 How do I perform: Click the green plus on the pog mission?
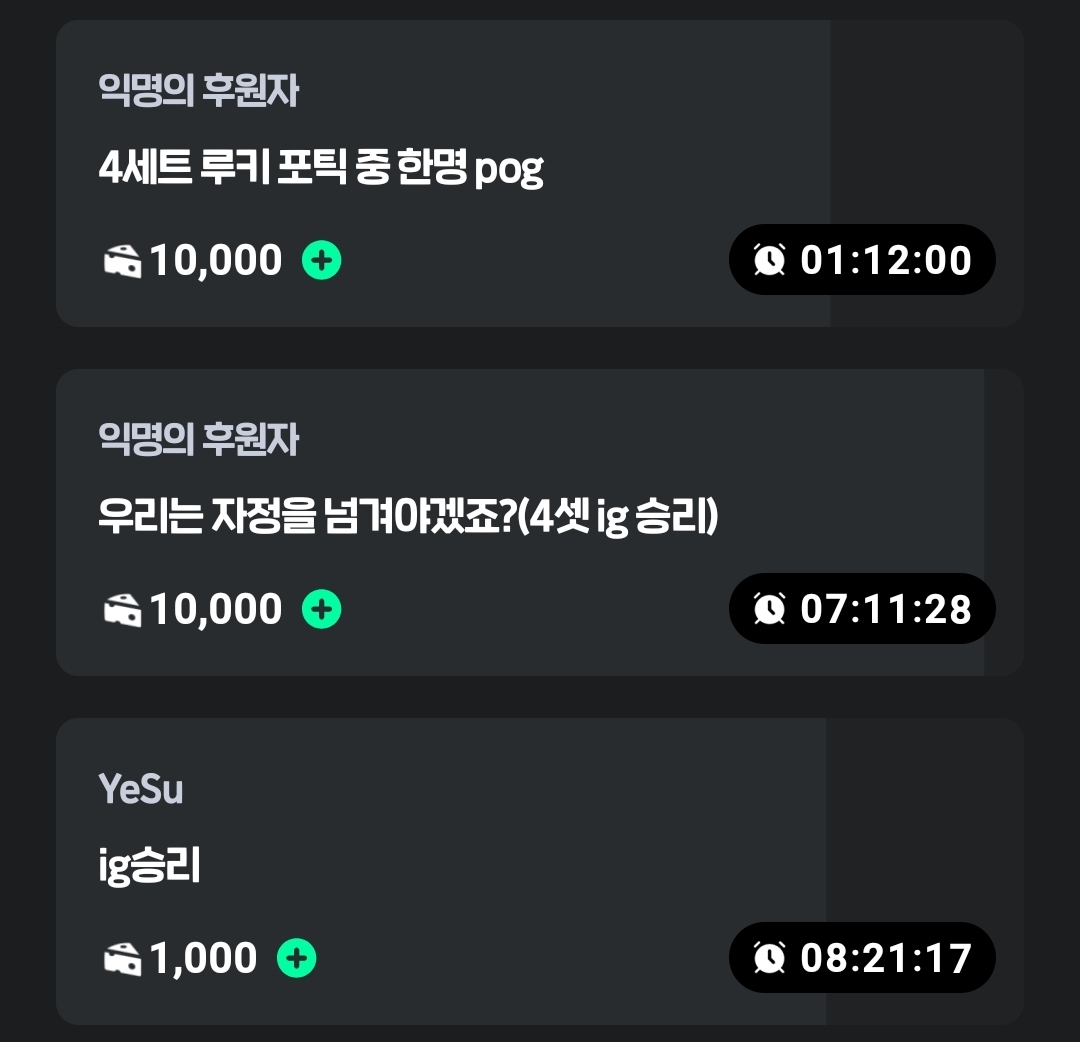[322, 261]
